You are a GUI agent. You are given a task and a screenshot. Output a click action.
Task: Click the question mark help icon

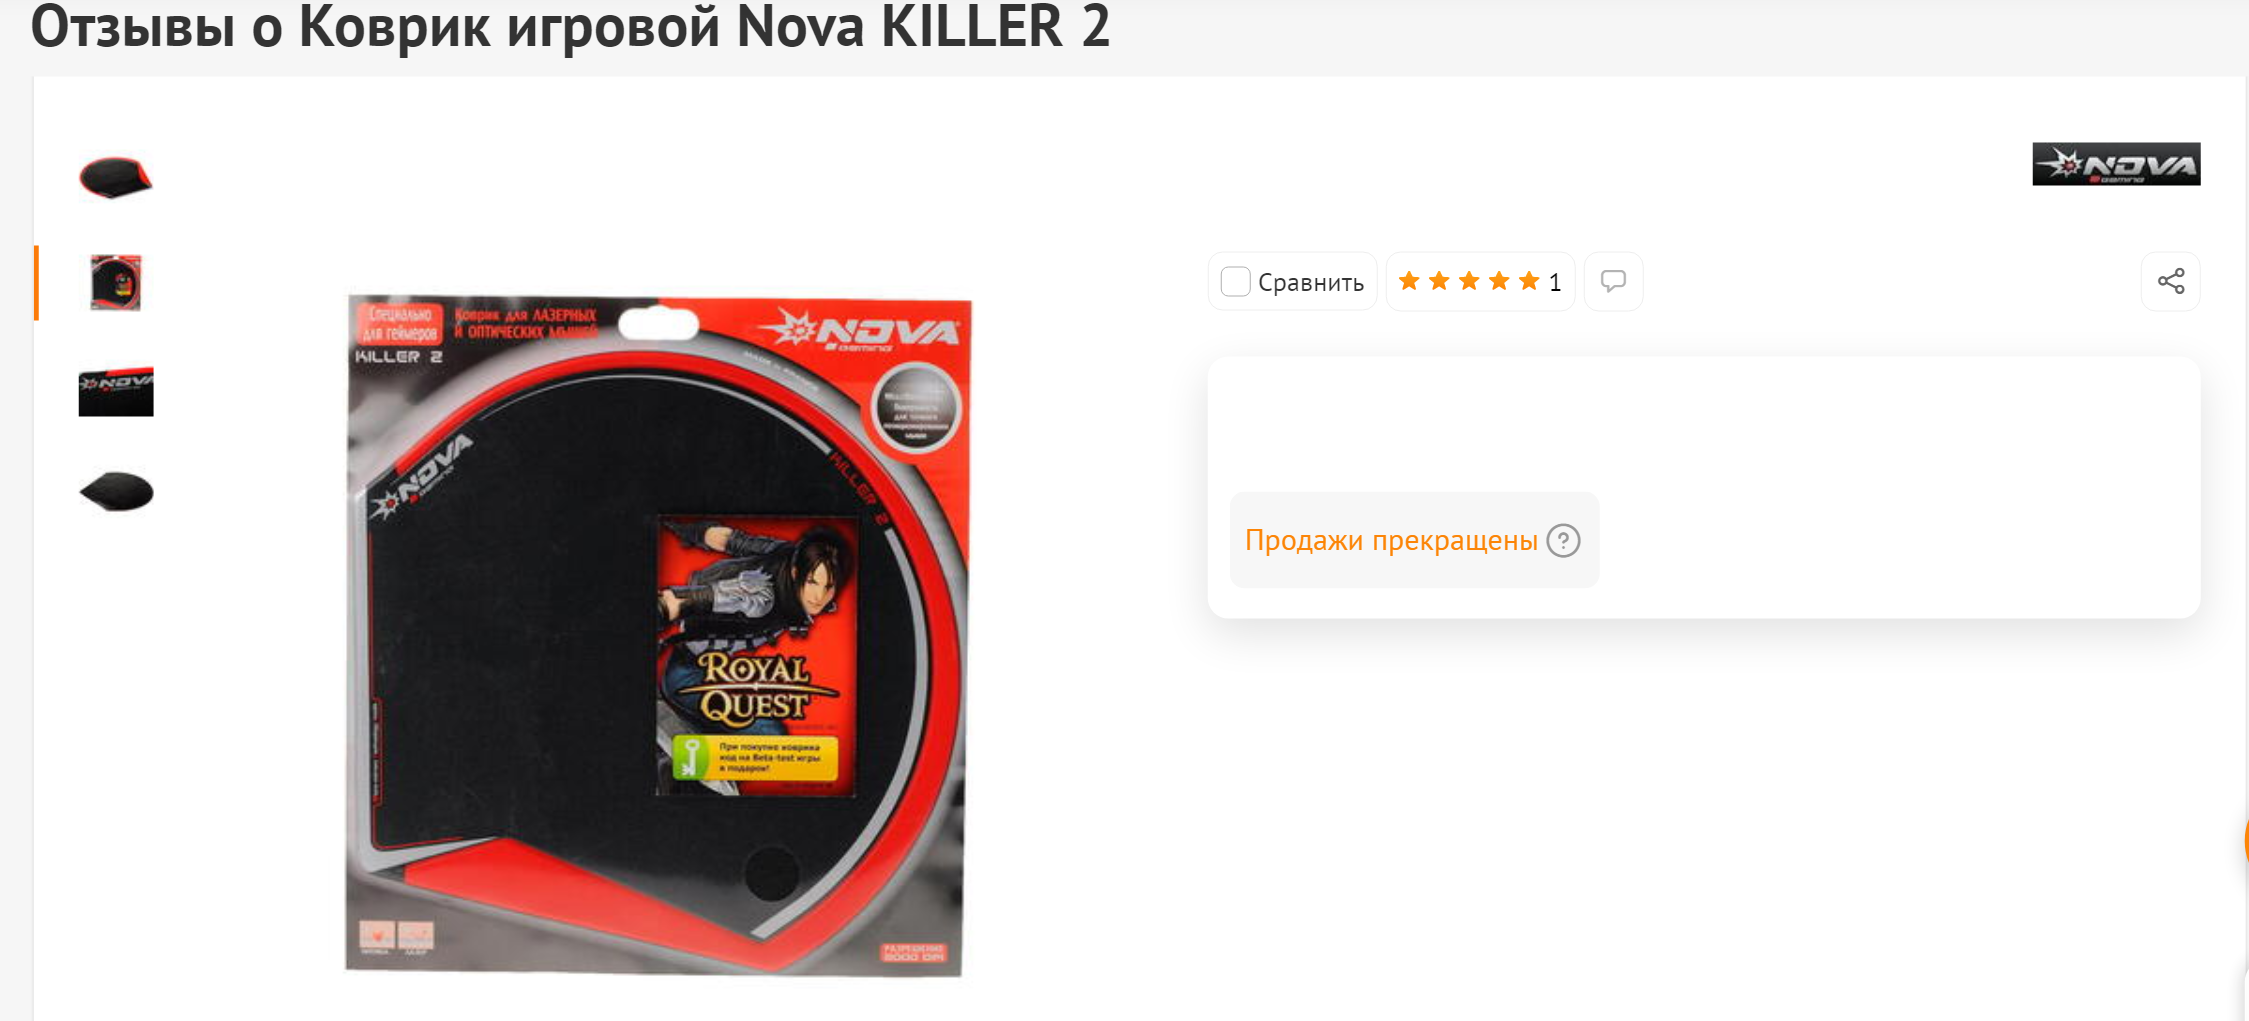[x=1563, y=541]
